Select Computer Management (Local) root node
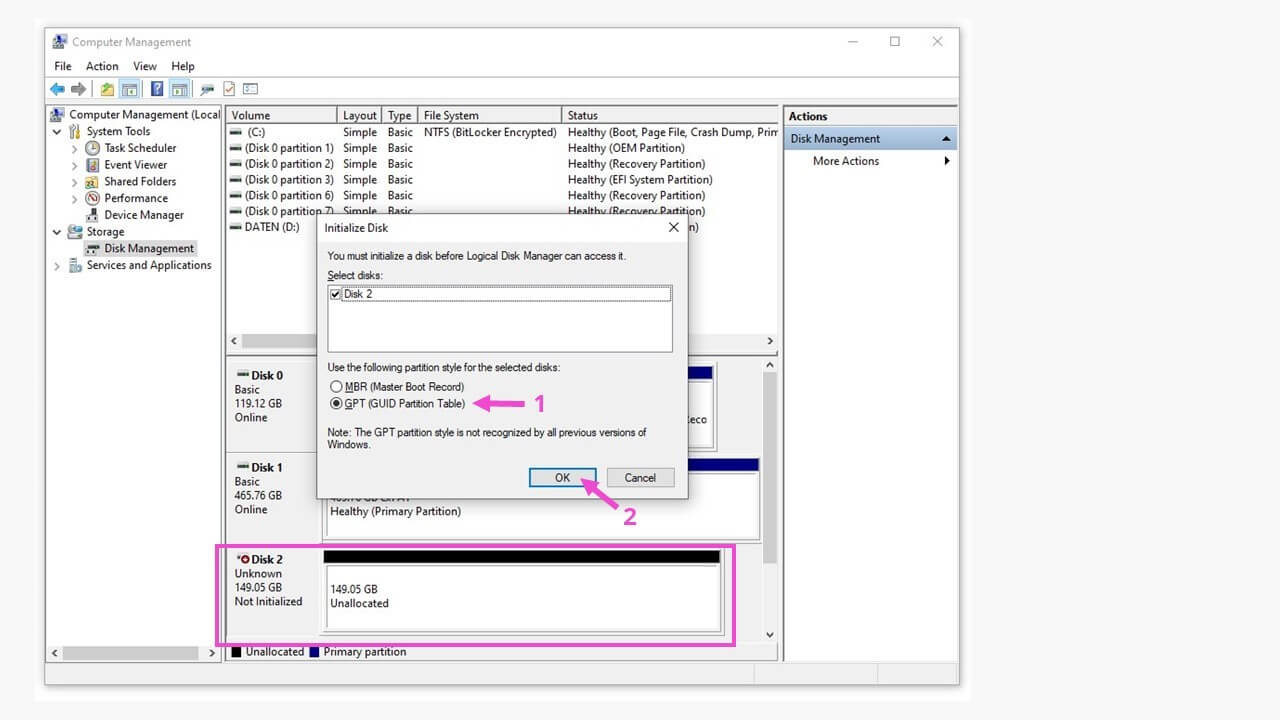1280x720 pixels. 144,115
